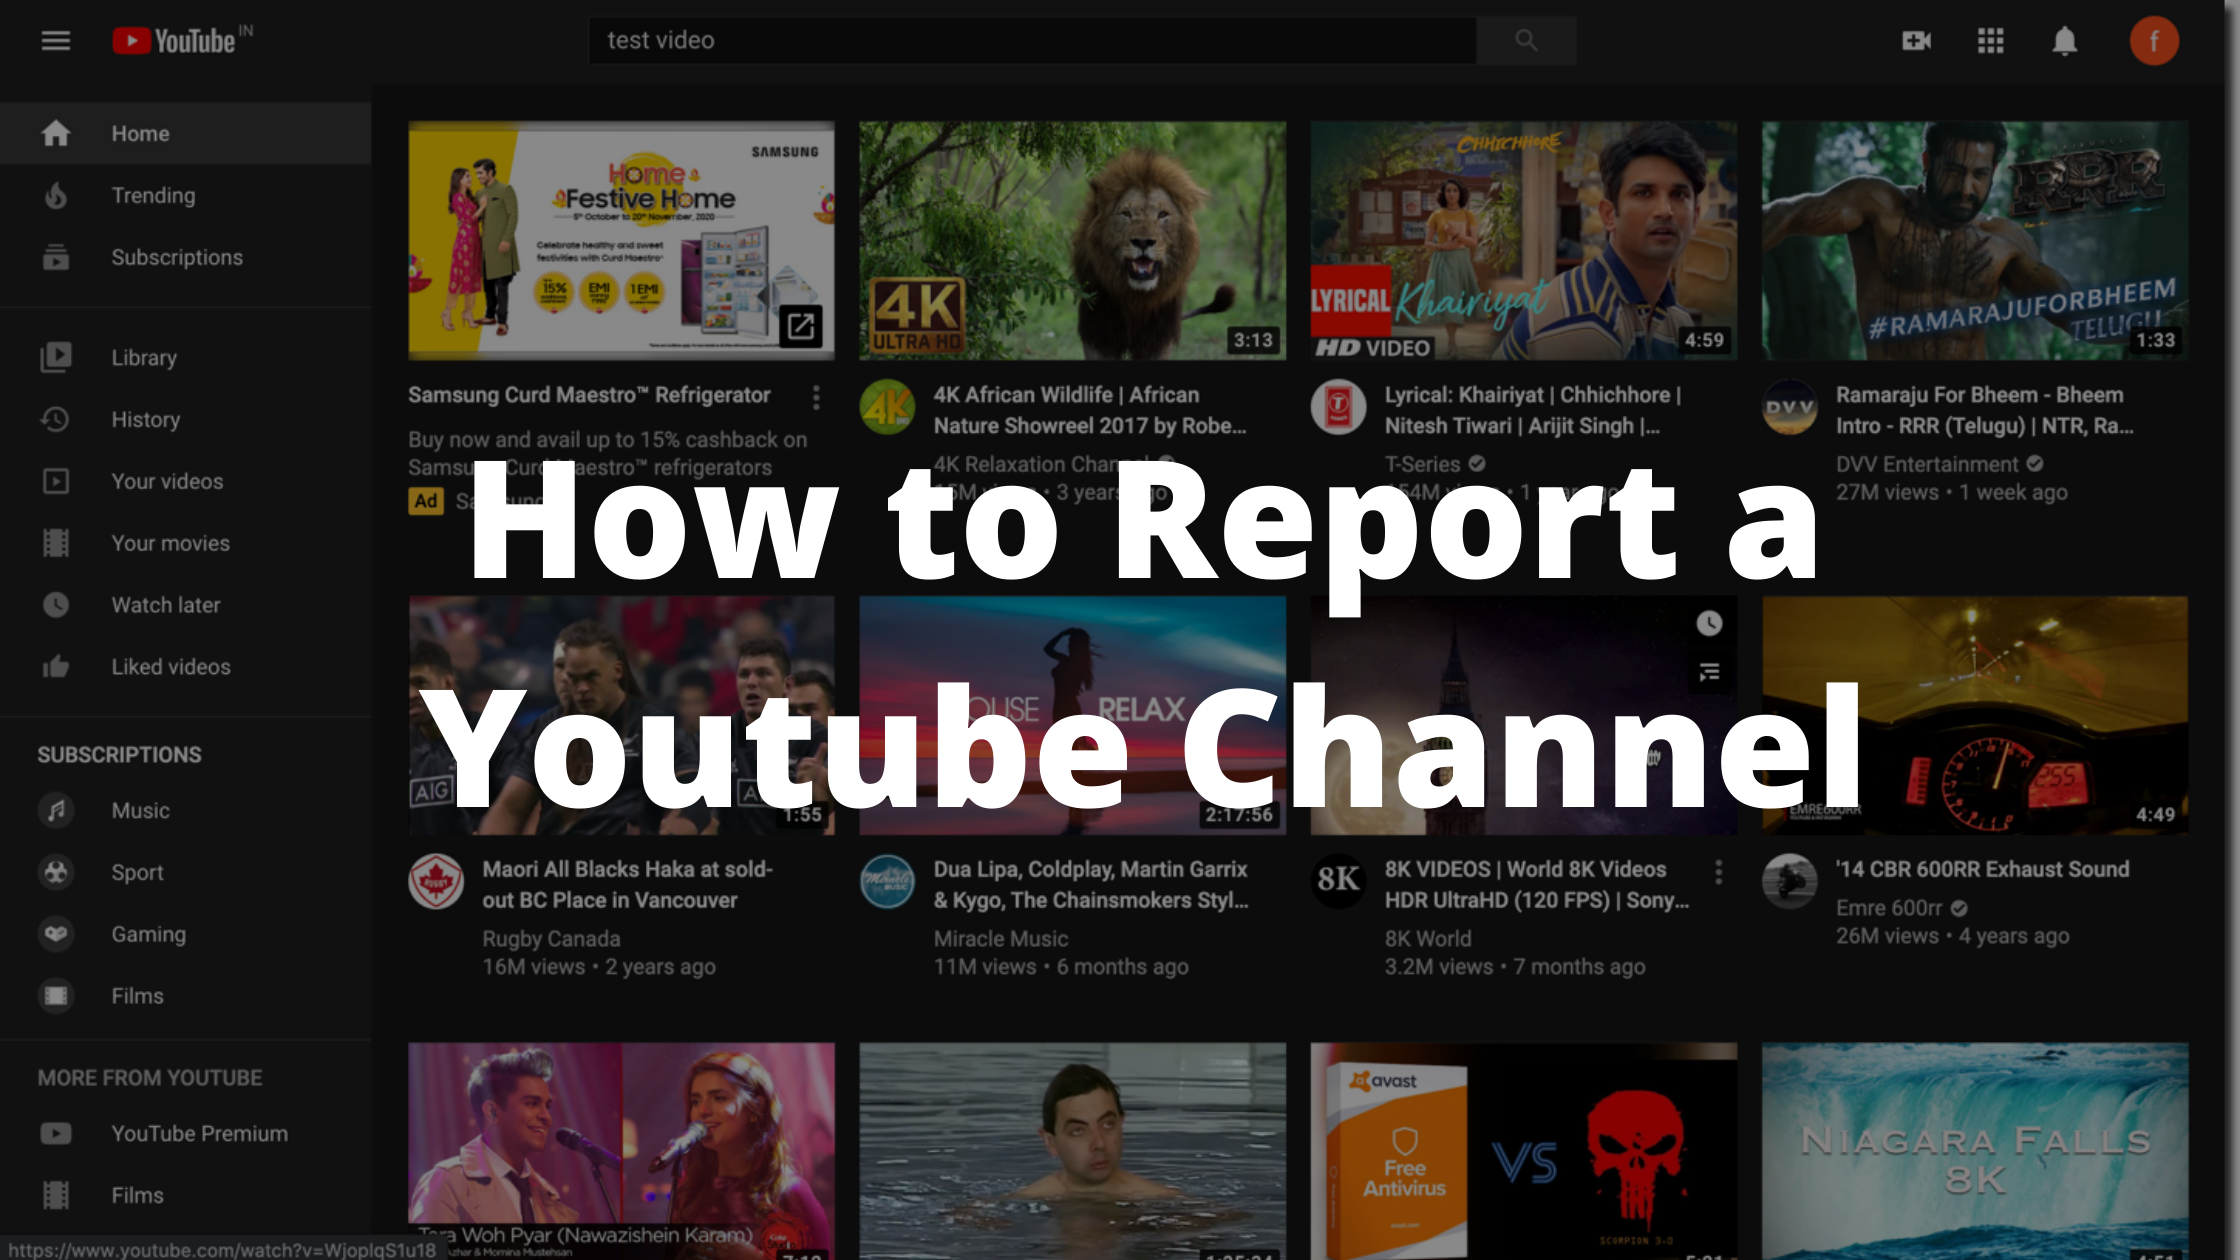Open the Your videos play icon

56,481
